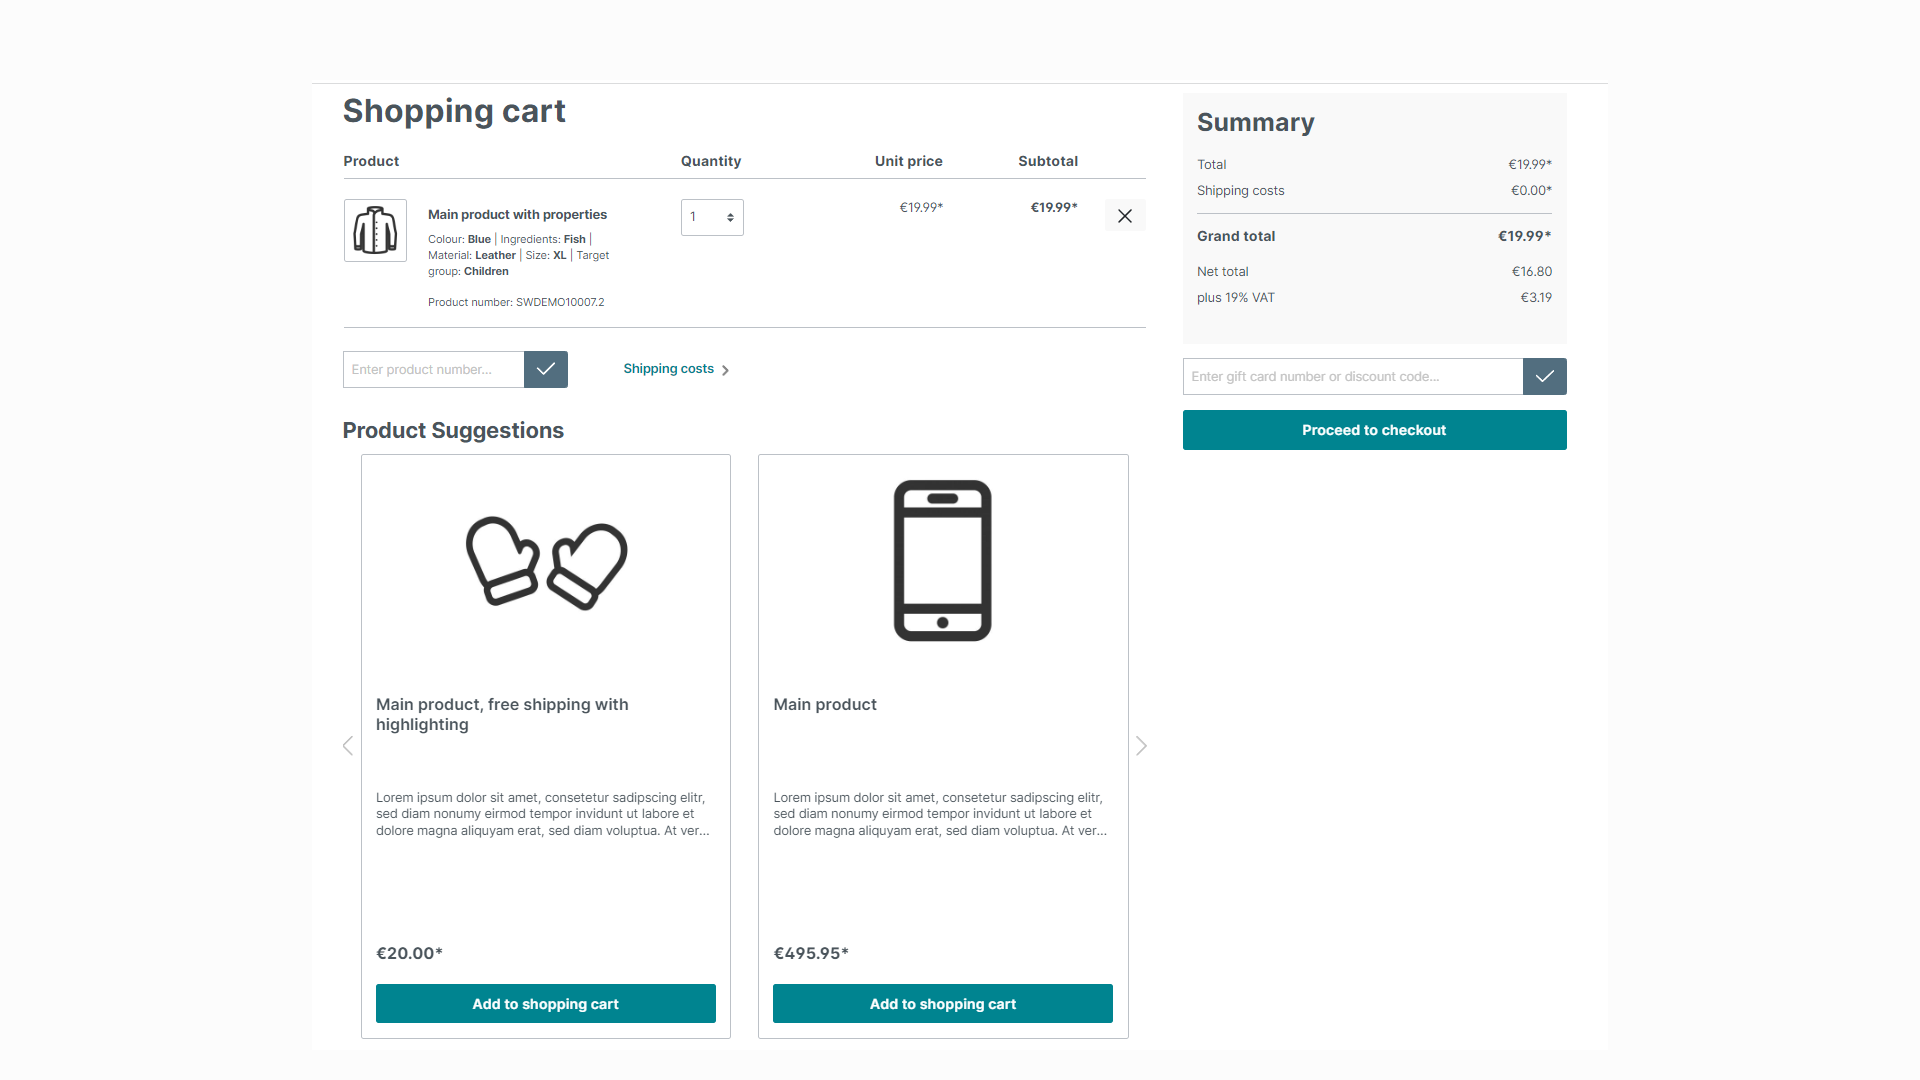Expand the Shipping costs section
The height and width of the screenshot is (1080, 1920).
tap(676, 369)
